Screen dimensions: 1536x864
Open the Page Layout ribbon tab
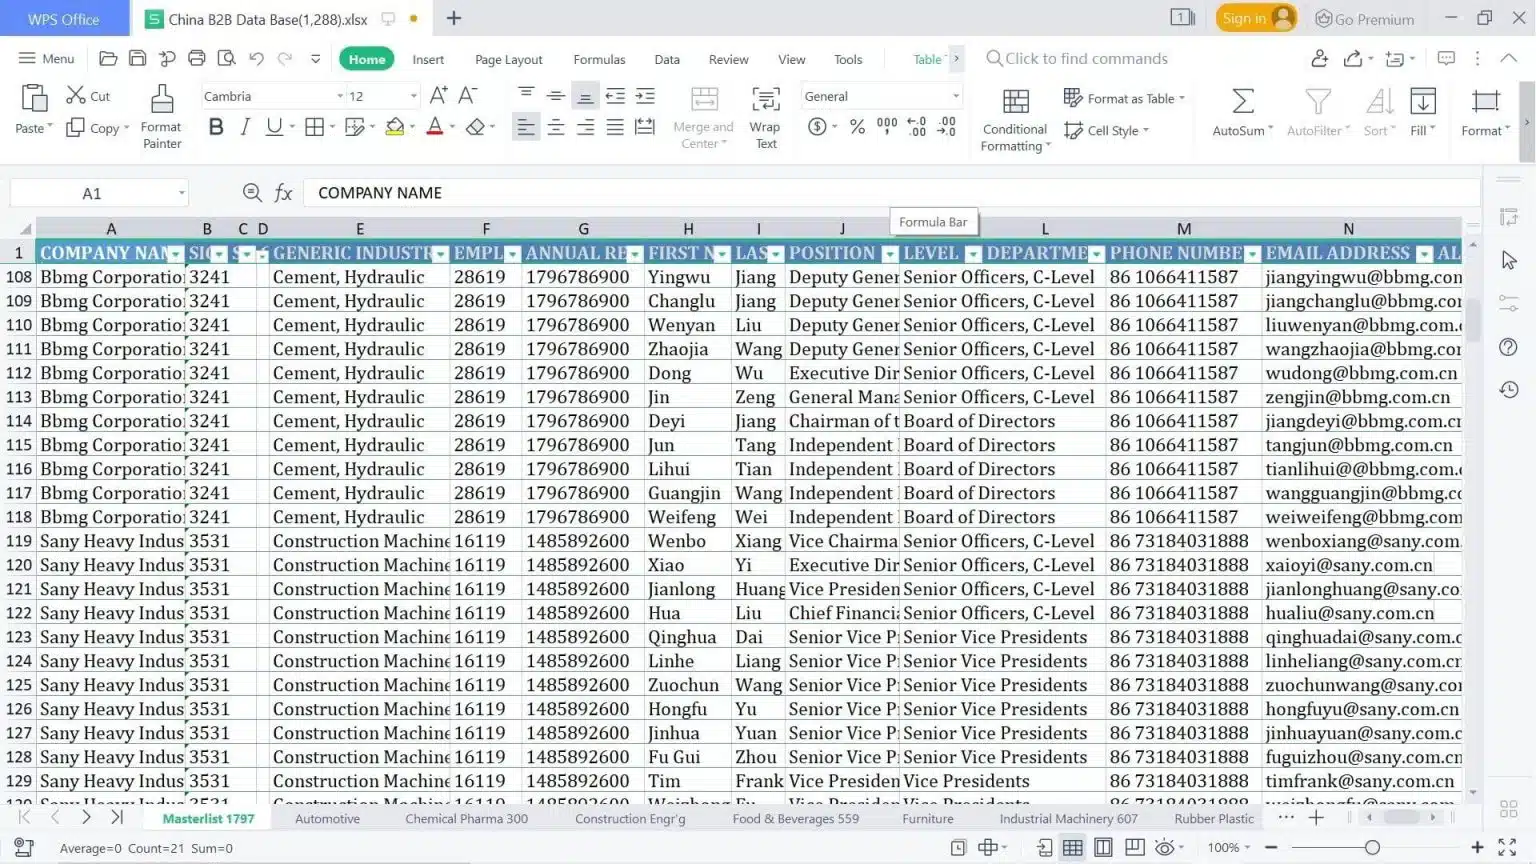(x=508, y=59)
